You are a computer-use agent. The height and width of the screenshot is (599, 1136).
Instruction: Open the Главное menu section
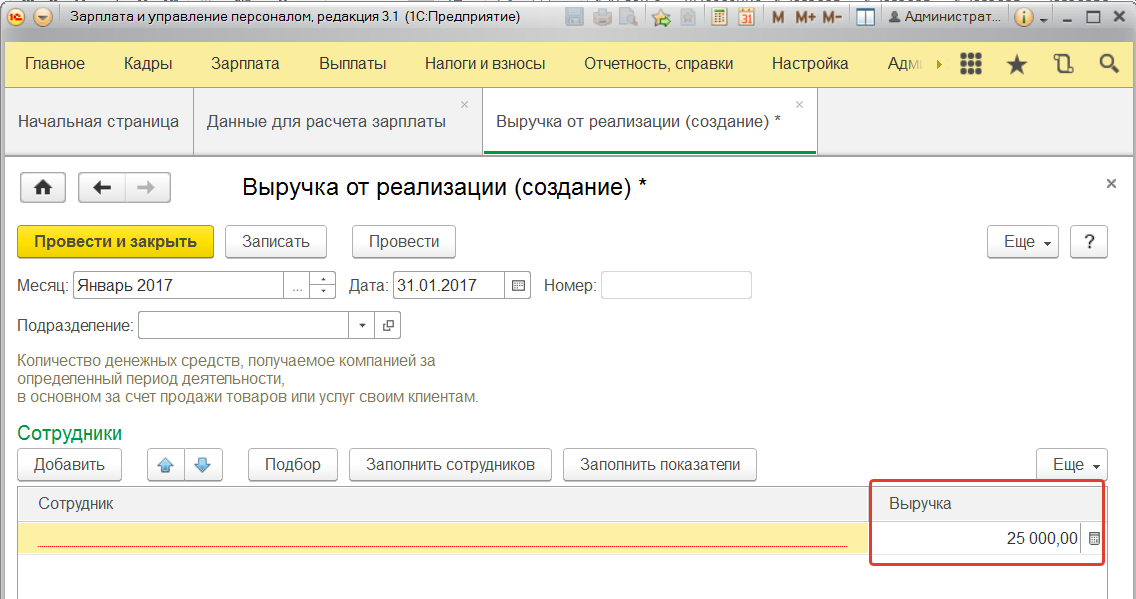tap(55, 64)
